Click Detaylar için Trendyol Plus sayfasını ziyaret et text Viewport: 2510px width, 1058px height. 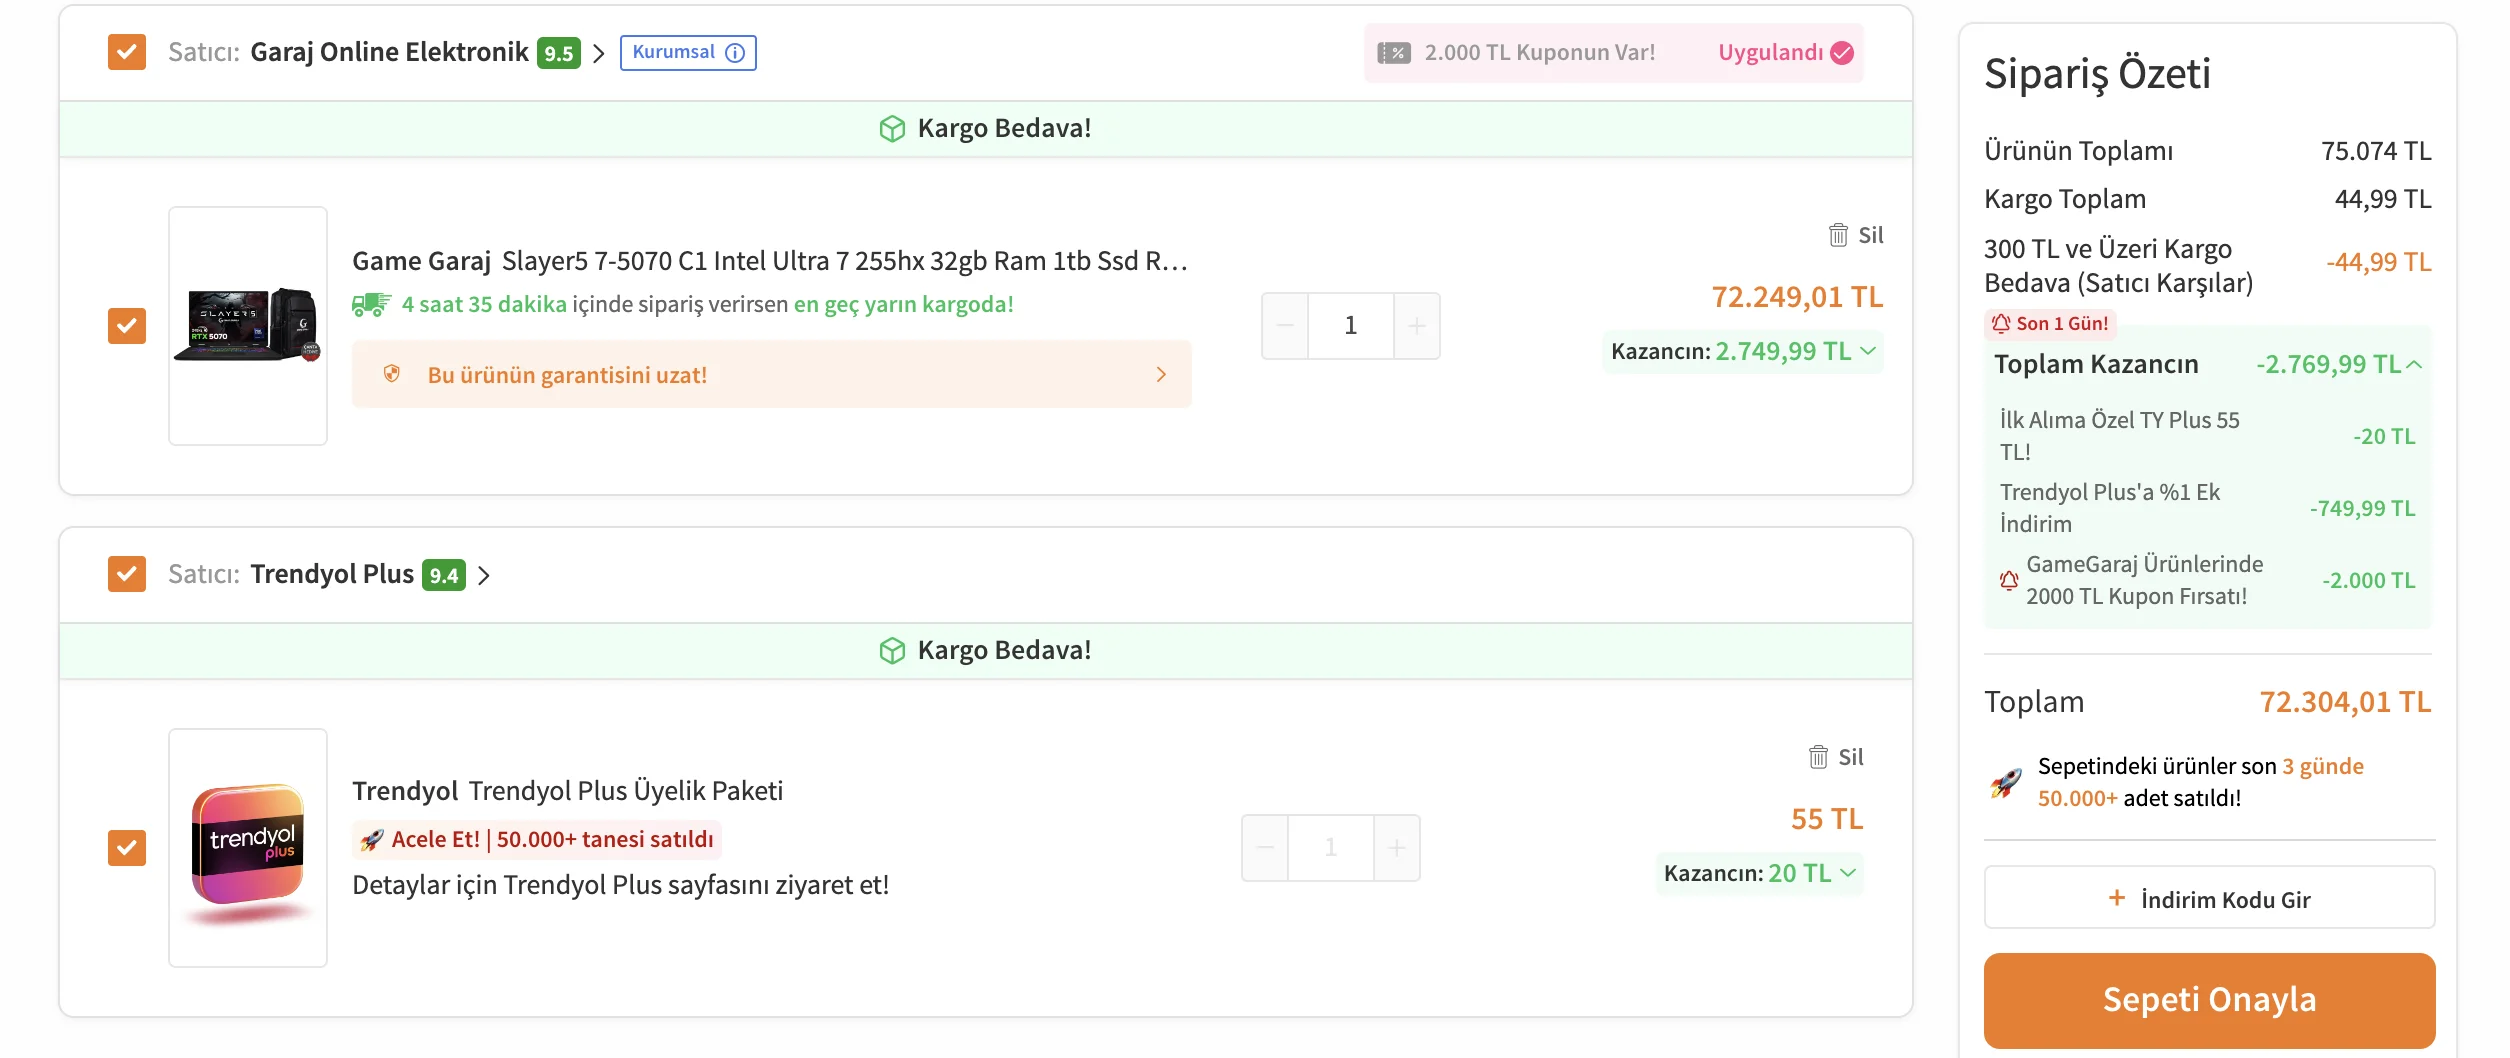[620, 885]
